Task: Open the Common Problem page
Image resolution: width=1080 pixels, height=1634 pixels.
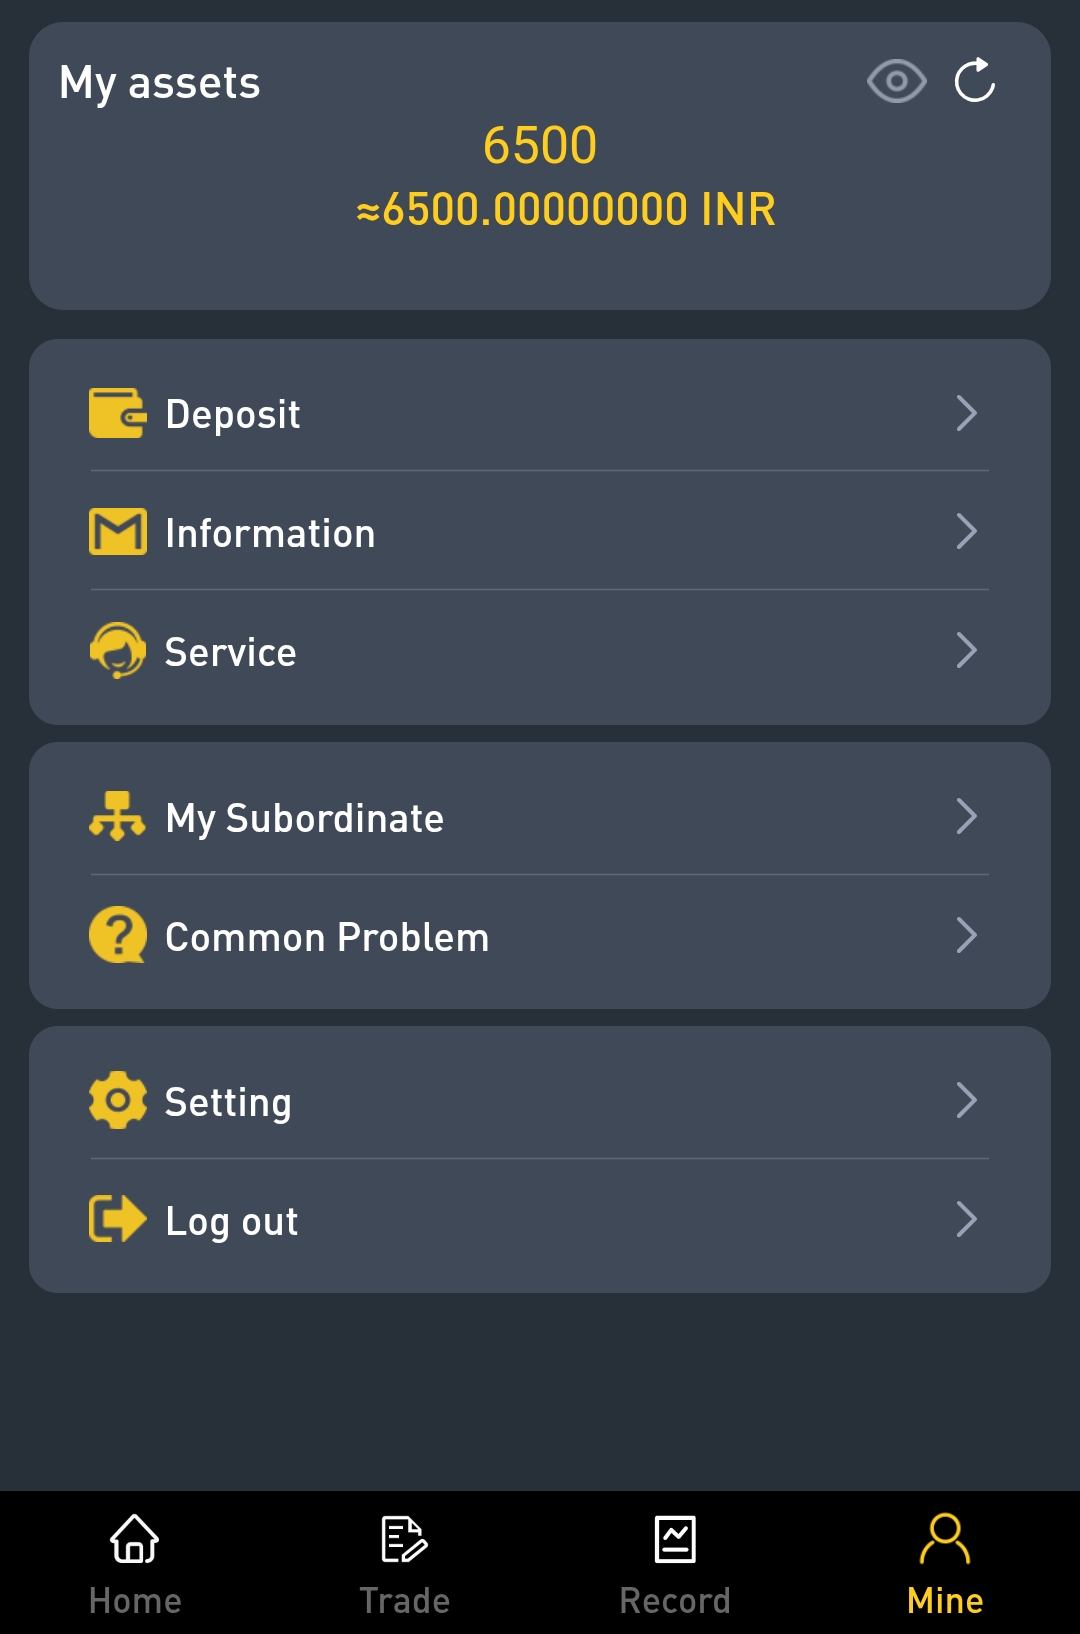Action: pyautogui.click(x=327, y=937)
